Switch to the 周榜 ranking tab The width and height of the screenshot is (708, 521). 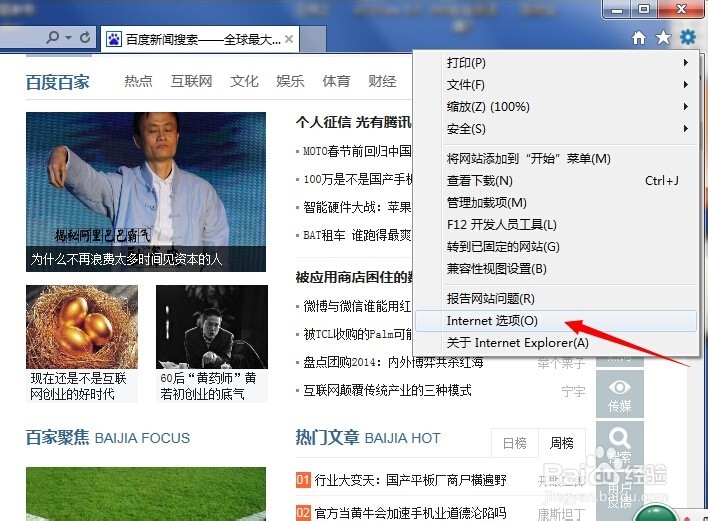pyautogui.click(x=562, y=443)
